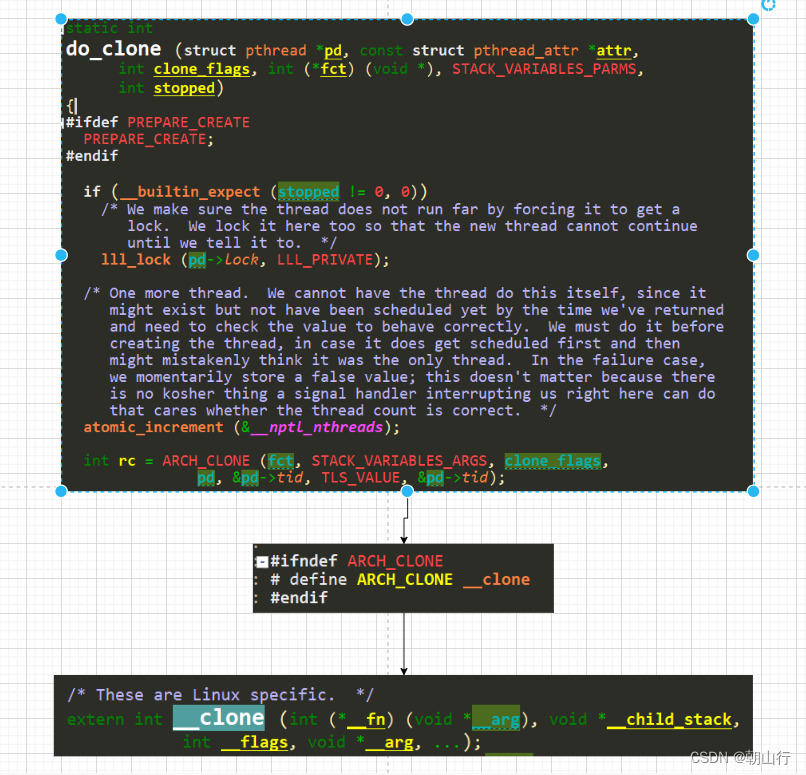Viewport: 806px width, 775px height.
Task: Click the __fn parameter
Action: (366, 719)
